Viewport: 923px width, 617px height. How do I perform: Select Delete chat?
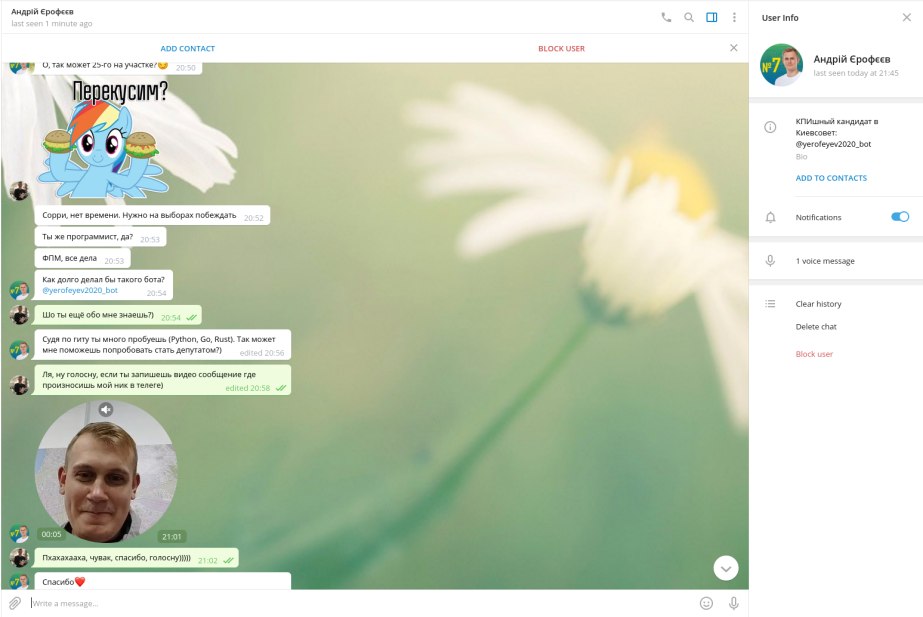click(x=816, y=327)
